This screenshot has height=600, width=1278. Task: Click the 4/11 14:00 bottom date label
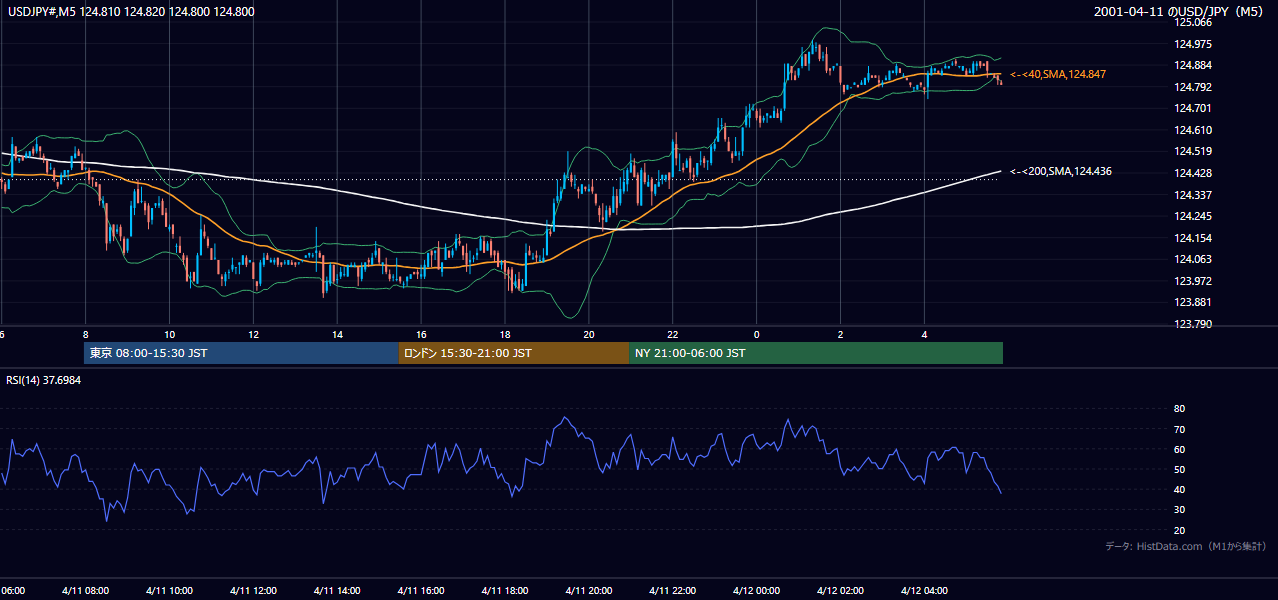tap(338, 590)
